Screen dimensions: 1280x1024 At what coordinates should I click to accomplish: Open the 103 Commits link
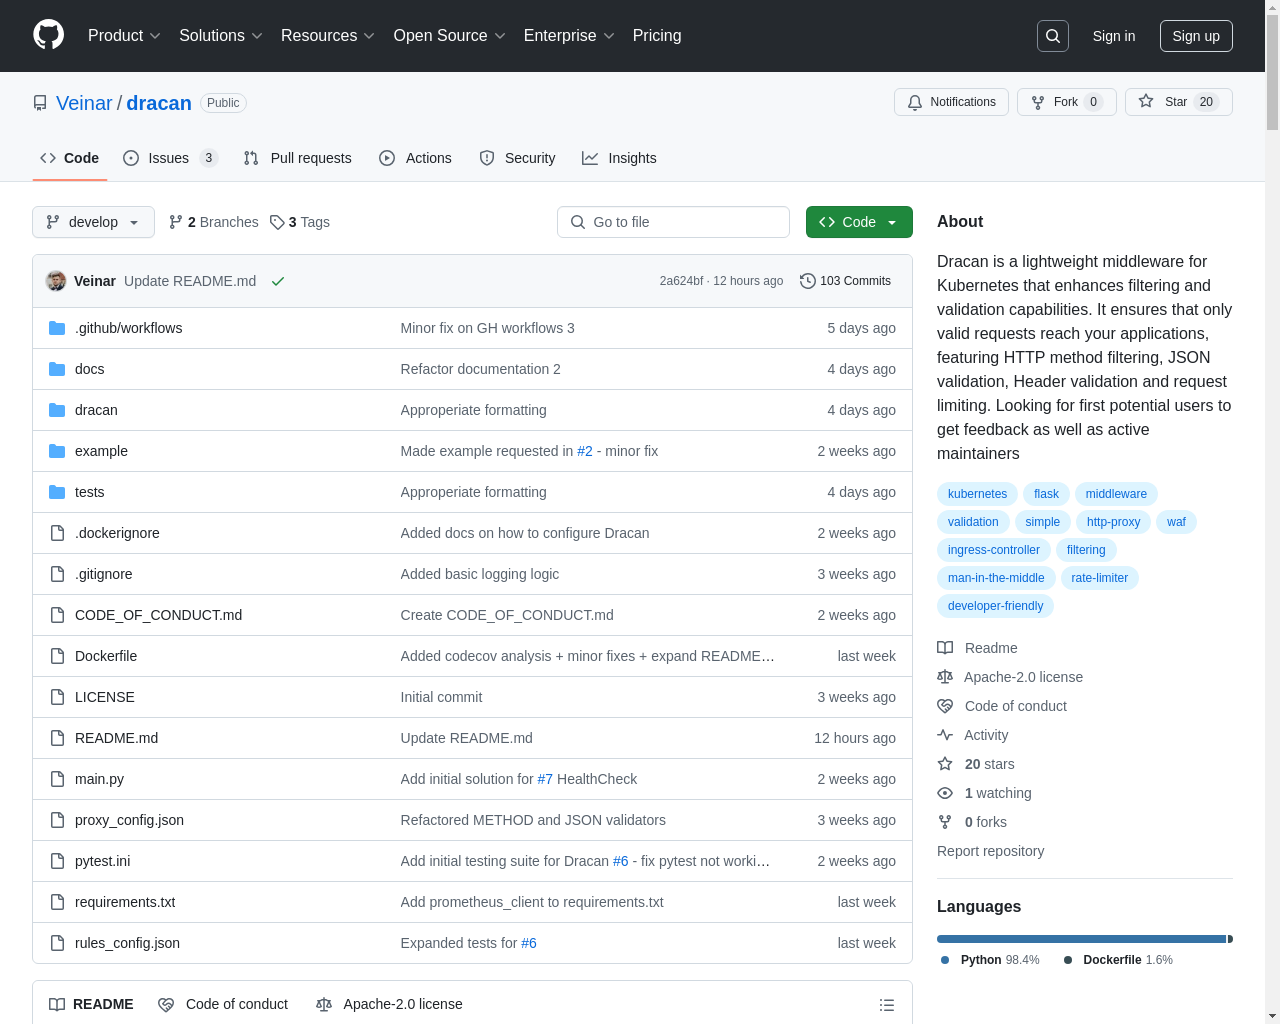coord(846,281)
